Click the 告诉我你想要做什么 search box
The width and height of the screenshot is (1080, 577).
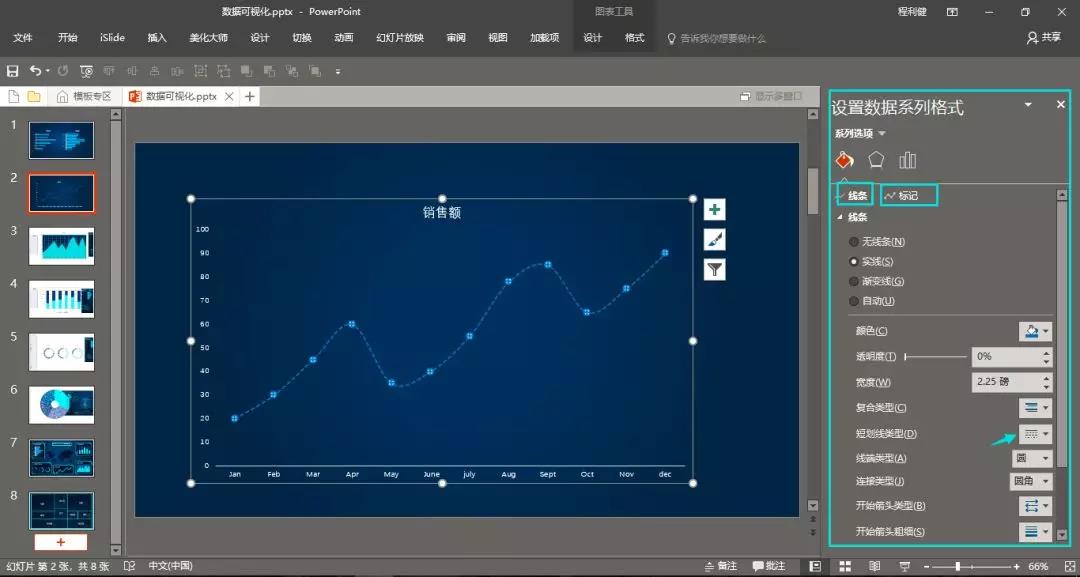[x=716, y=39]
